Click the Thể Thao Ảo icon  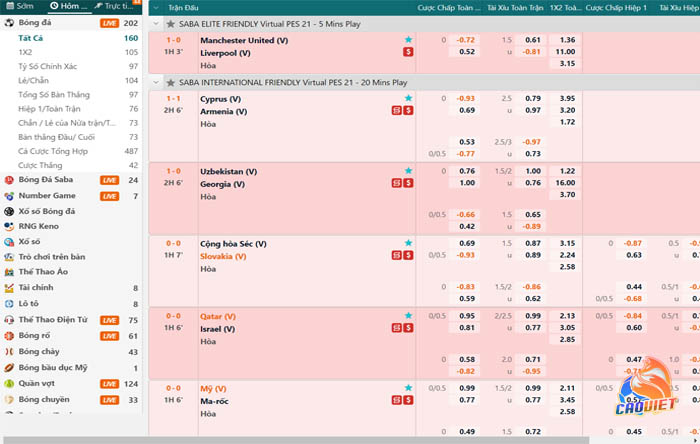click(9, 272)
